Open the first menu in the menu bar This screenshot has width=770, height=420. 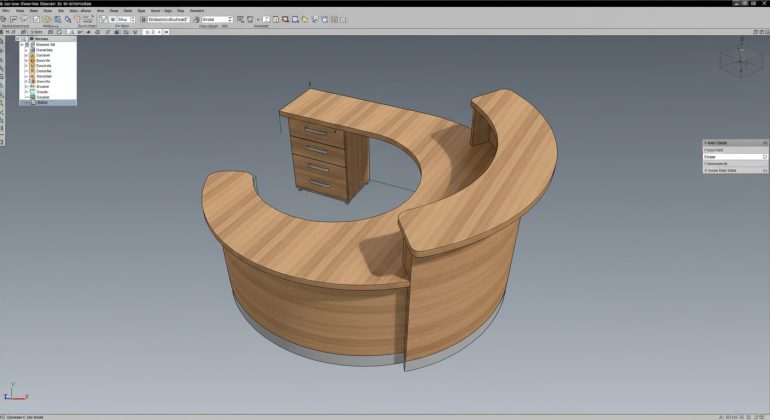tap(7, 11)
